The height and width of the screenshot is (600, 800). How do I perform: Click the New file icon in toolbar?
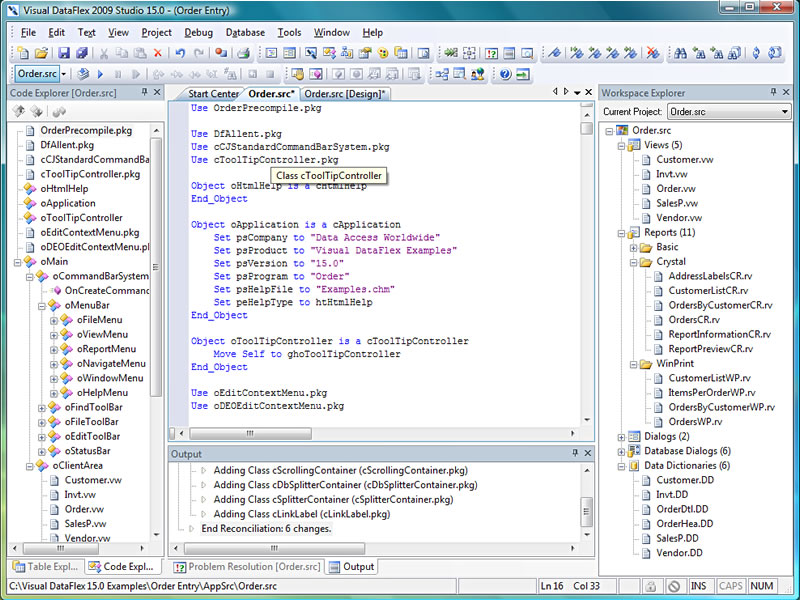click(x=22, y=53)
